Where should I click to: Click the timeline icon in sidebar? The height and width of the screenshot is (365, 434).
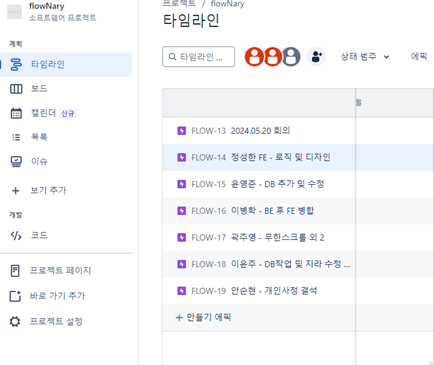click(x=16, y=64)
